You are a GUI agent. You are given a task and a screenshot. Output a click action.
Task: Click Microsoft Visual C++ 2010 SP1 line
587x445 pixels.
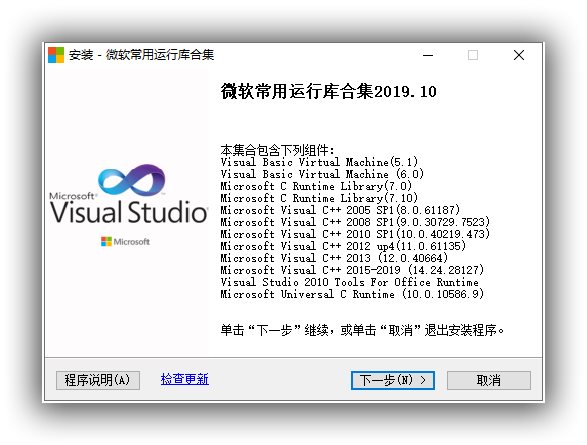(x=355, y=234)
